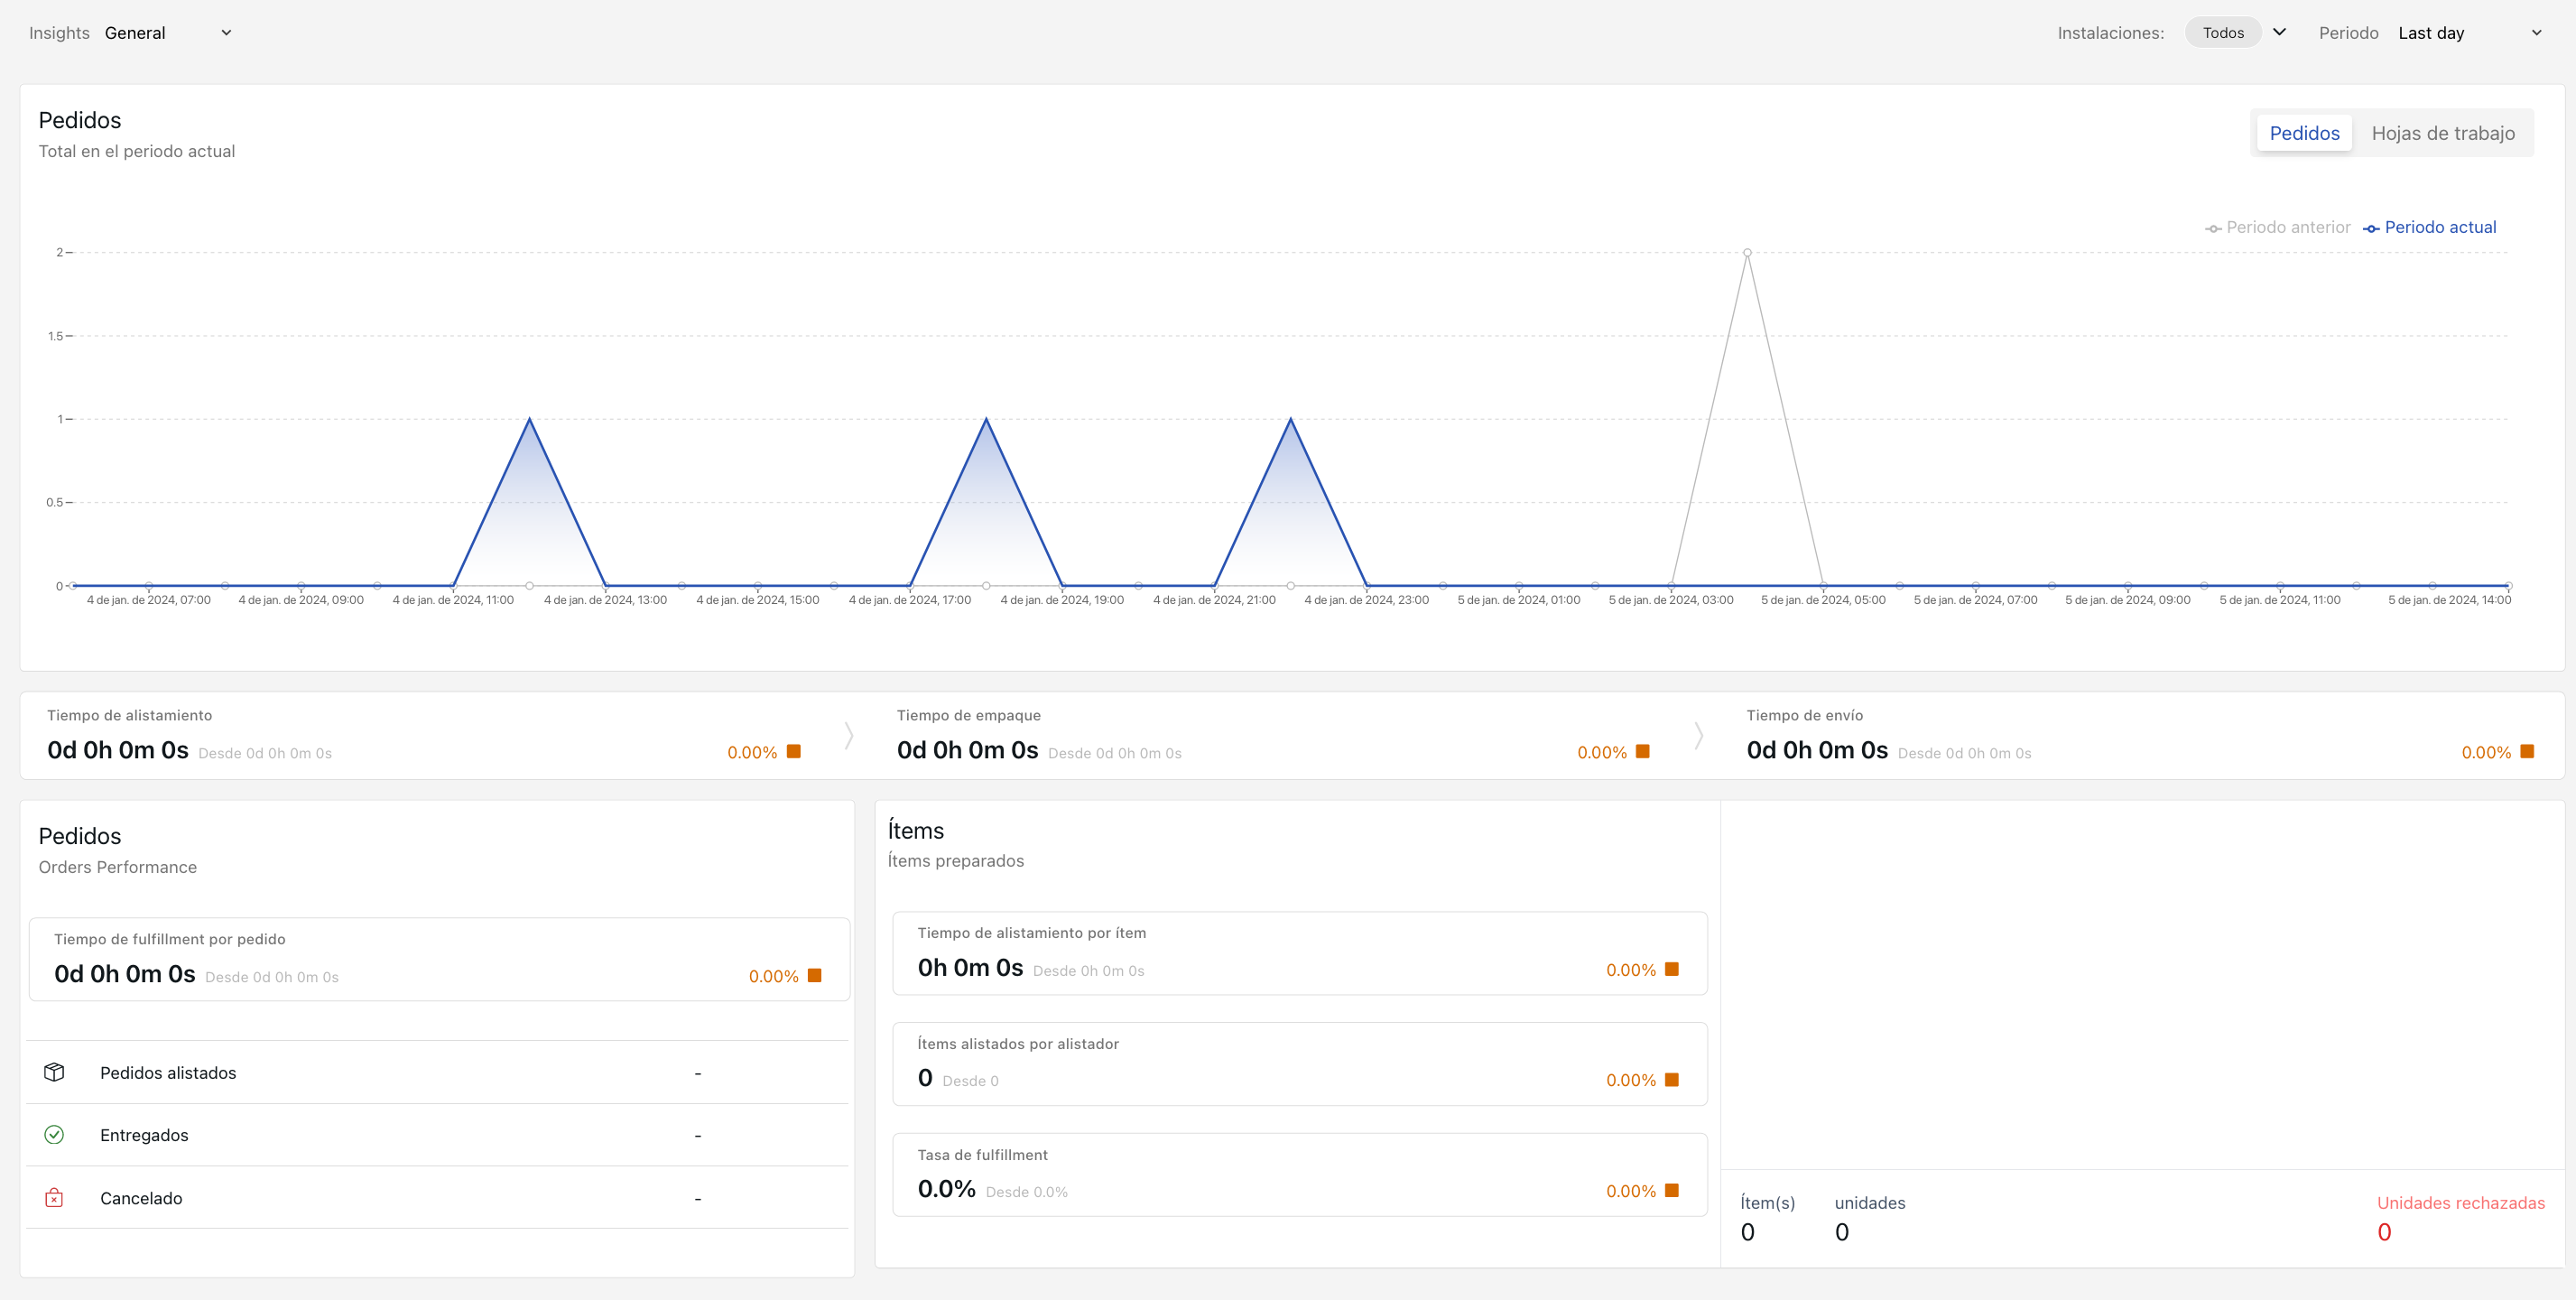2576x1300 pixels.
Task: Click the Ítems alistados por alistador card
Action: pyautogui.click(x=1299, y=1063)
